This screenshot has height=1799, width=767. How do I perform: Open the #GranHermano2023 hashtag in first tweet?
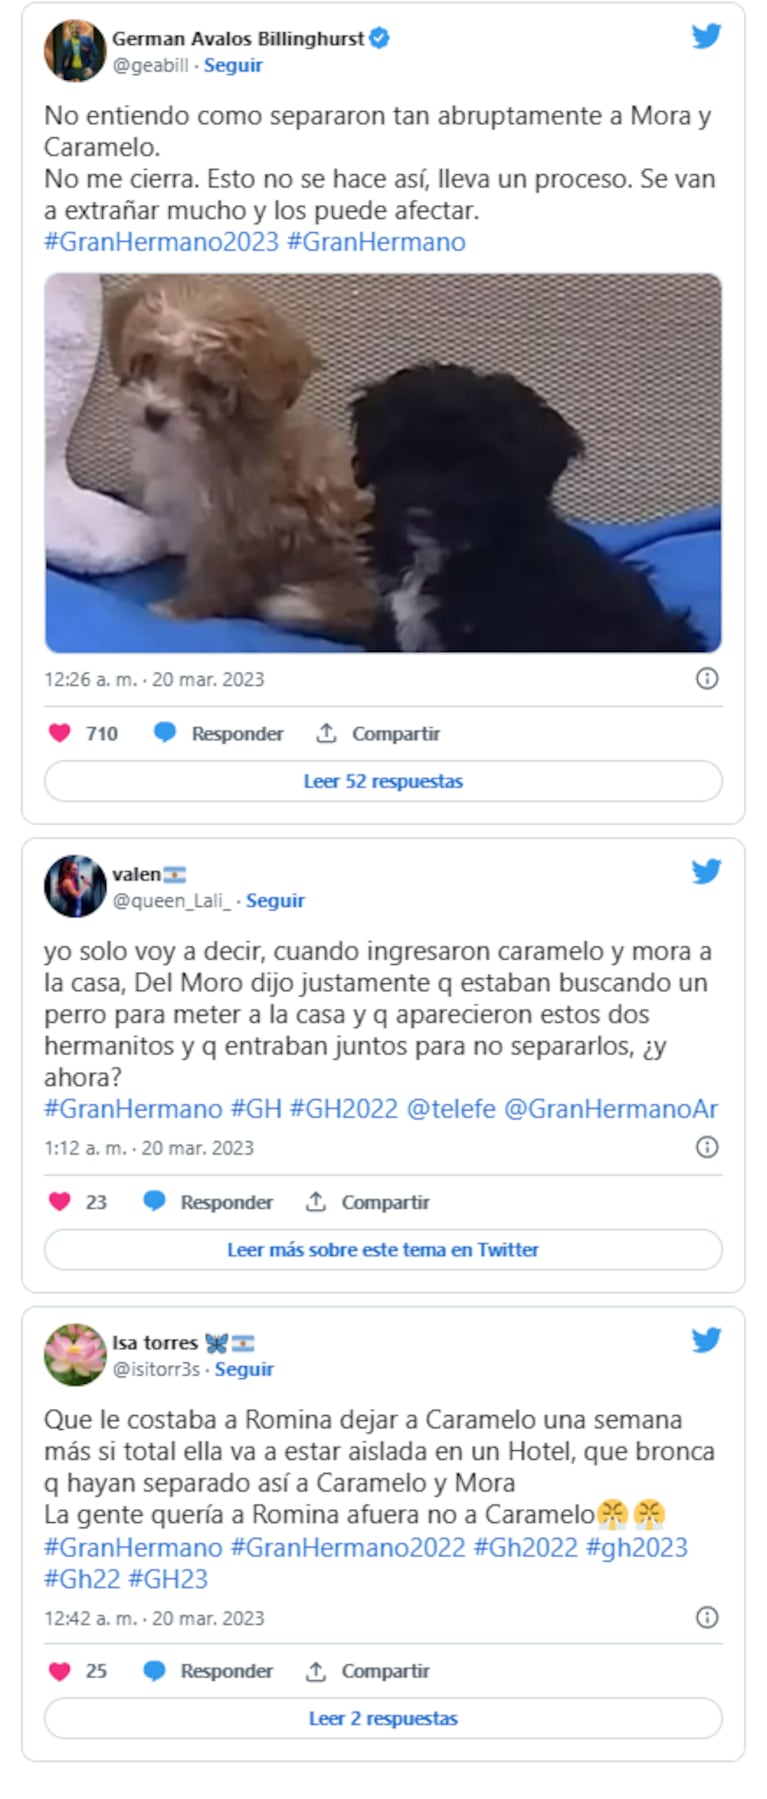[x=161, y=242]
